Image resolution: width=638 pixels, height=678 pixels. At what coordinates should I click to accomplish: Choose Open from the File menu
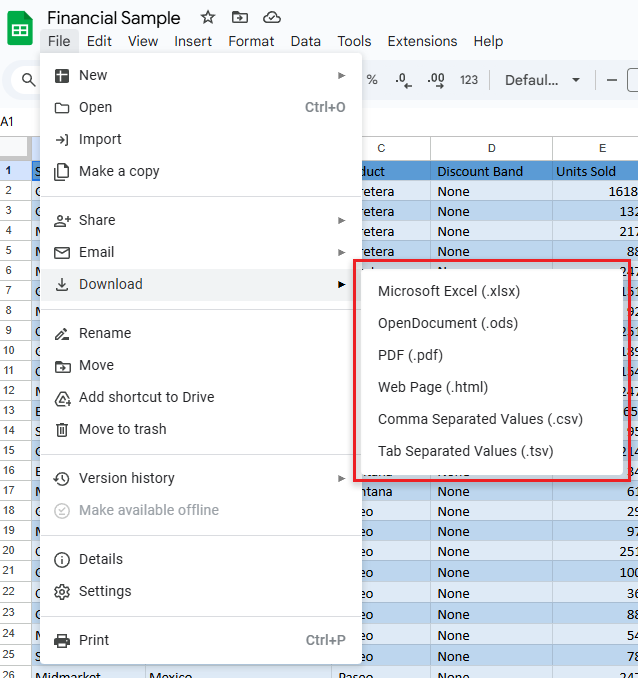click(201, 107)
